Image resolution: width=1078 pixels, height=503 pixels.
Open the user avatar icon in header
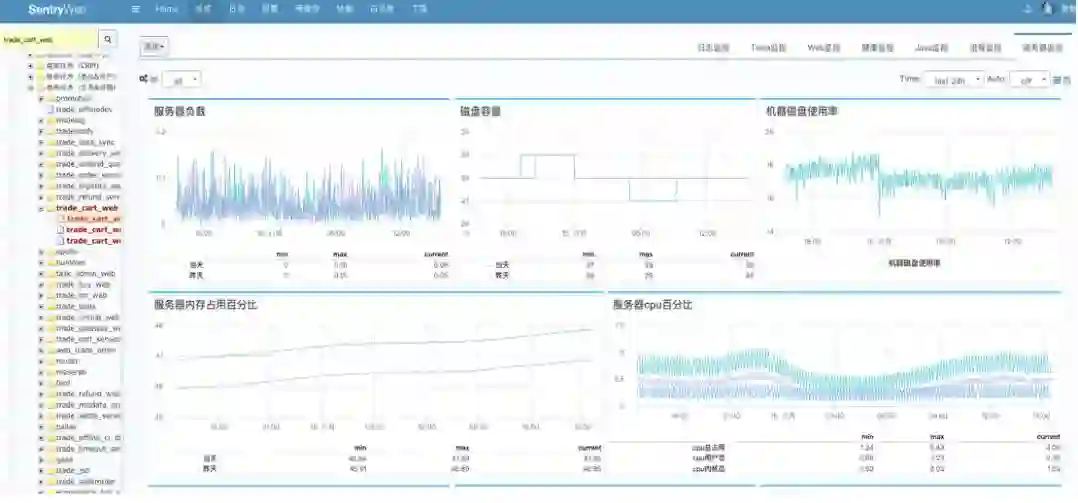pos(1048,8)
